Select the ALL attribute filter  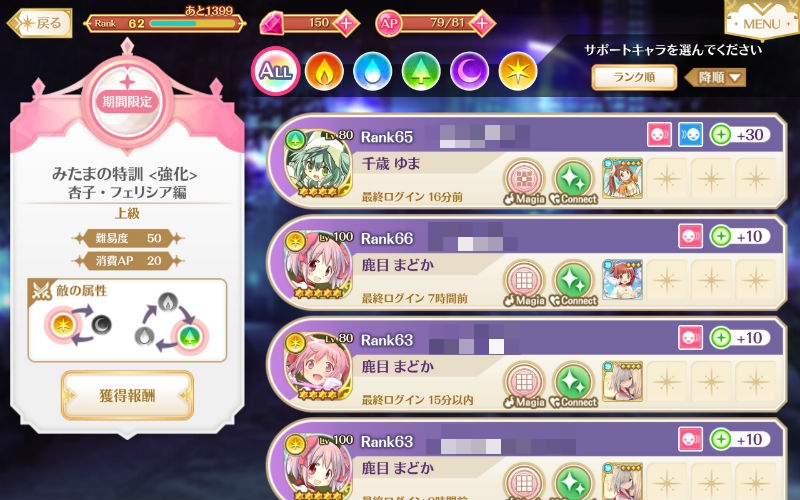coord(276,71)
